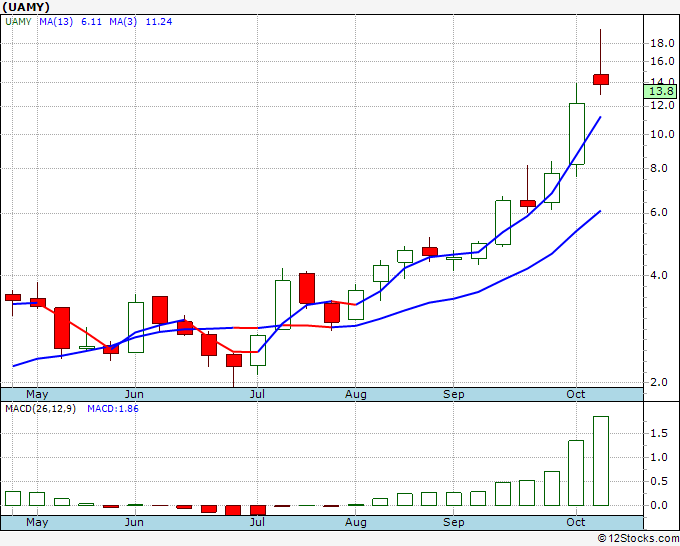
Task: Click the MACD:1.86 value label
Action: pyautogui.click(x=113, y=409)
